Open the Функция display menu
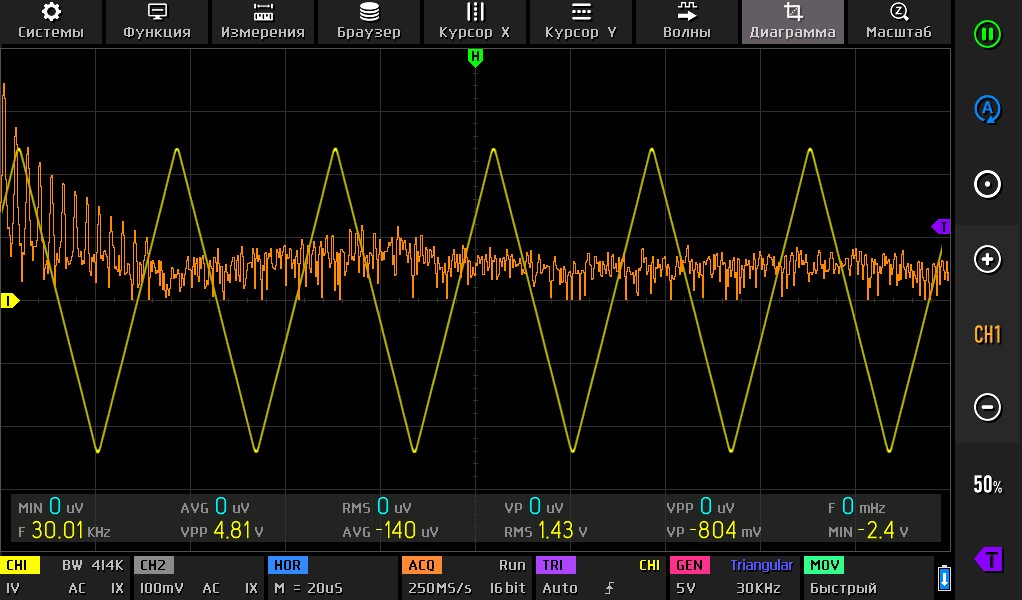The image size is (1022, 600). (x=157, y=21)
